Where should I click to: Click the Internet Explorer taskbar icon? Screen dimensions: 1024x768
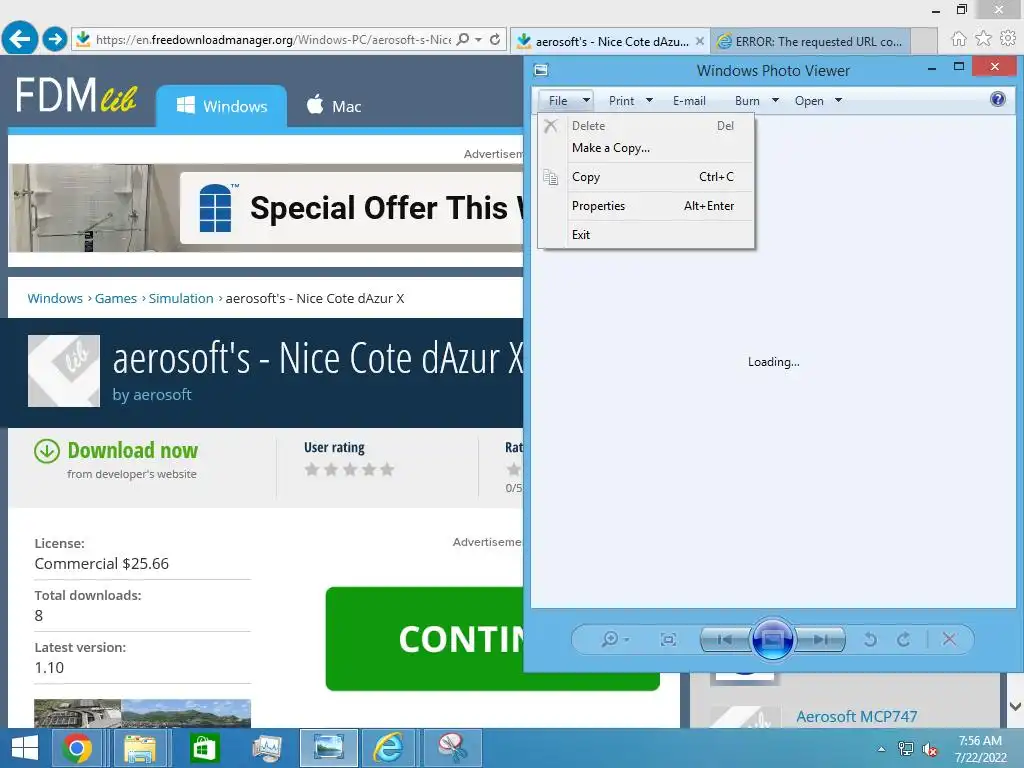388,748
